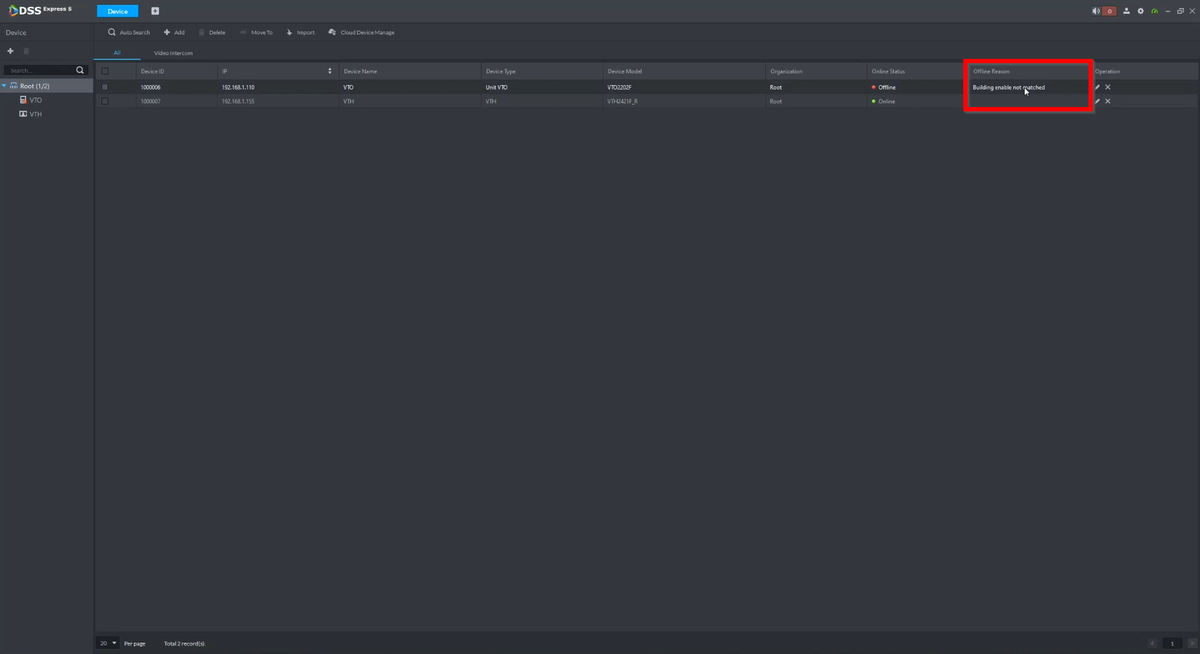Add a new tab with plus icon
Viewport: 1200px width, 654px height.
pyautogui.click(x=155, y=11)
